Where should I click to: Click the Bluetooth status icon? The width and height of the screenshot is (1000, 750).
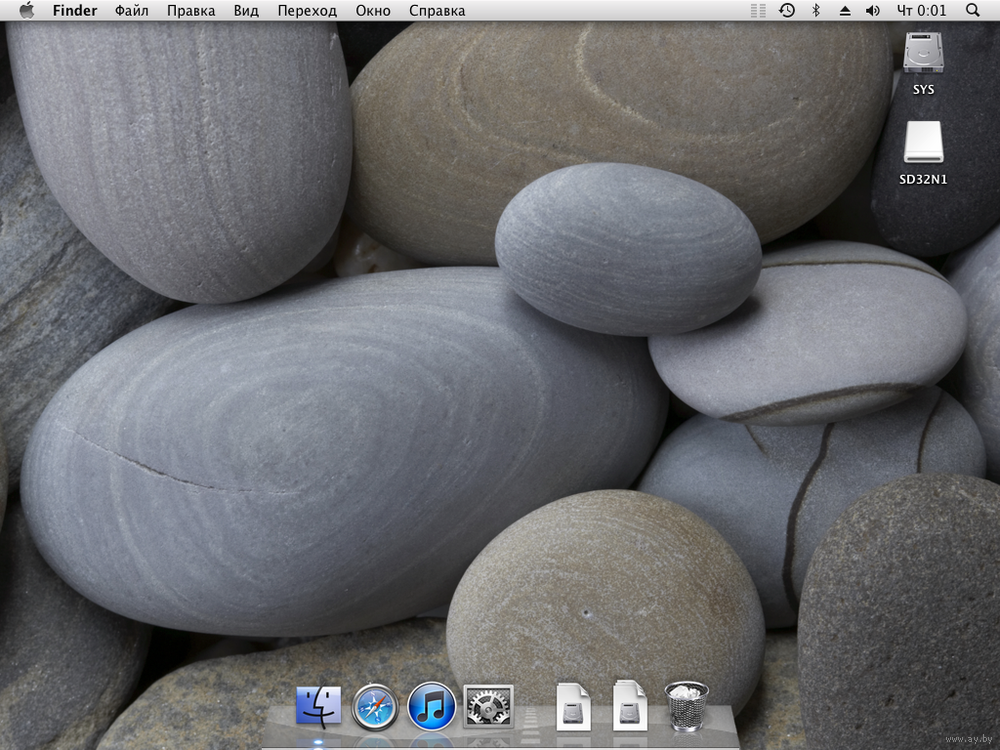click(x=816, y=10)
